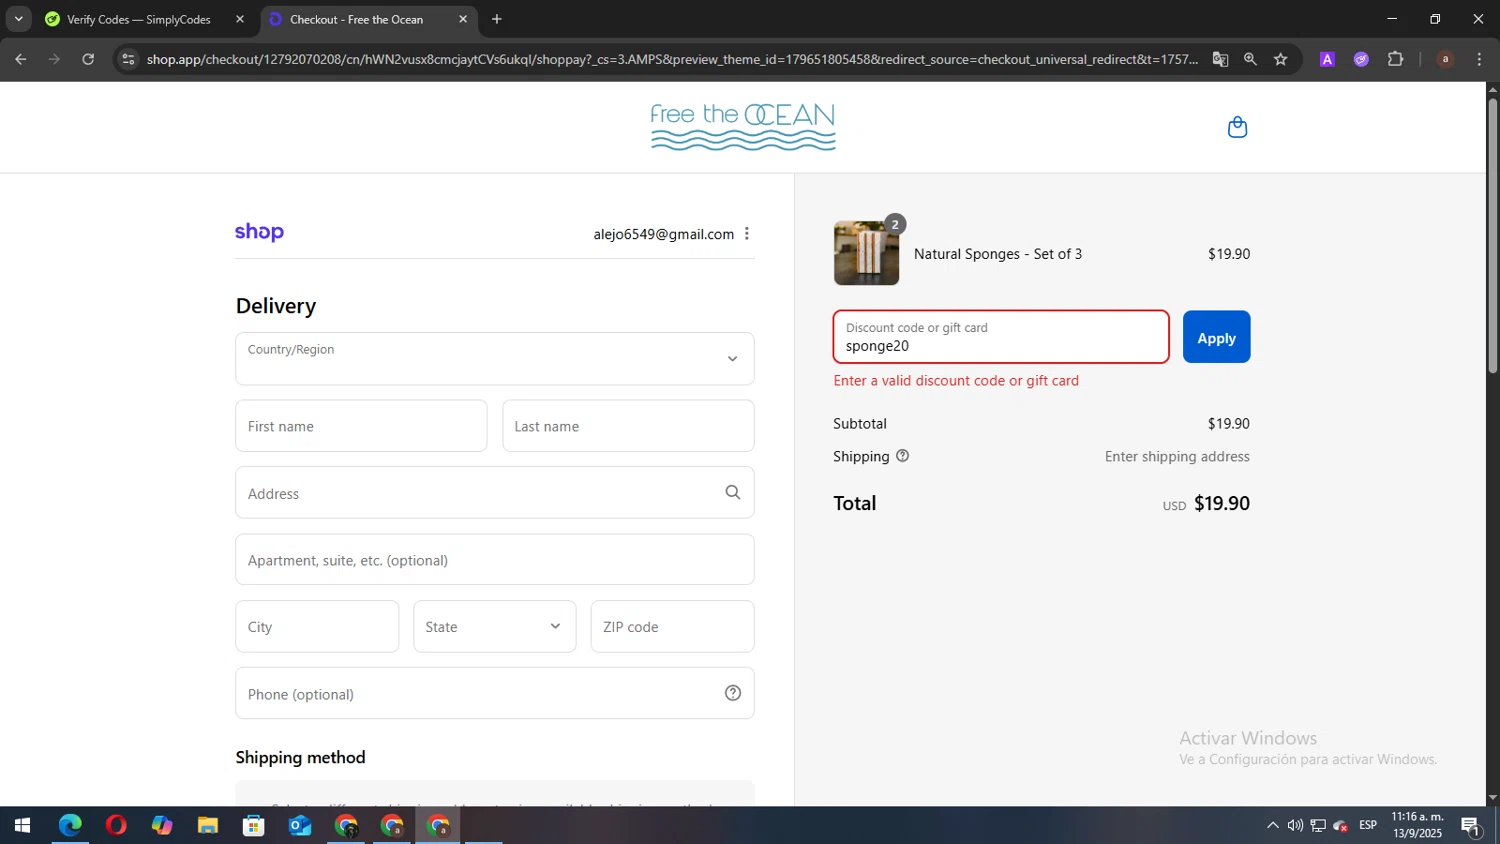
Task: Show hidden system tray icons
Action: pos(1272,826)
